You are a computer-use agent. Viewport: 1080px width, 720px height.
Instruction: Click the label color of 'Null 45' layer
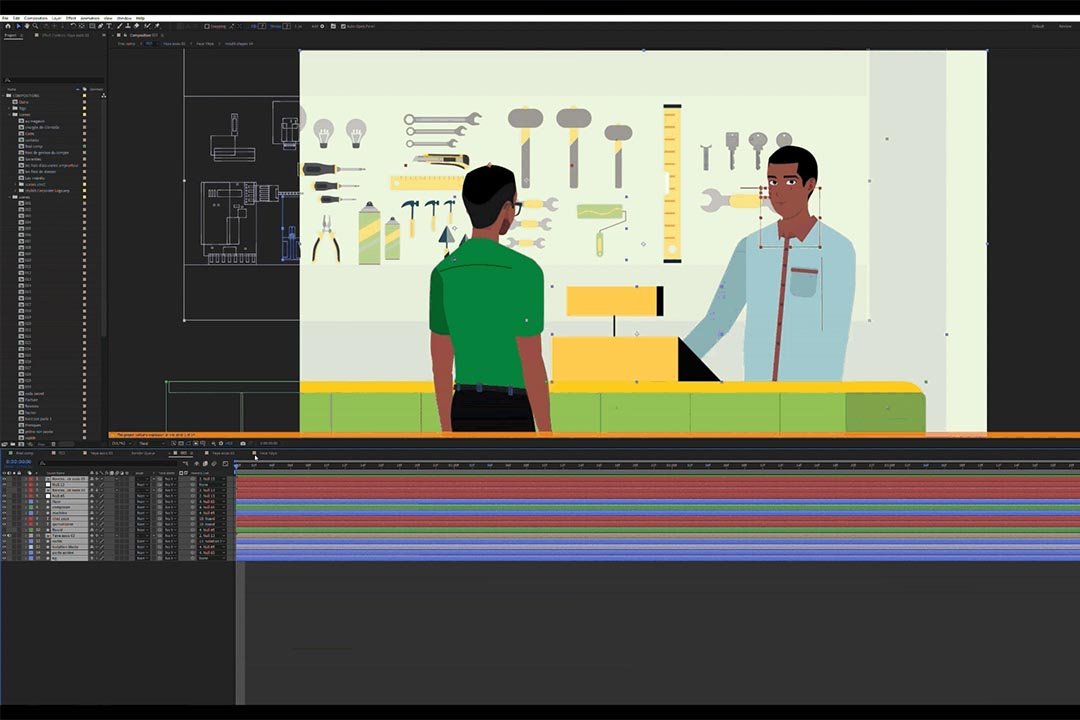pos(30,495)
